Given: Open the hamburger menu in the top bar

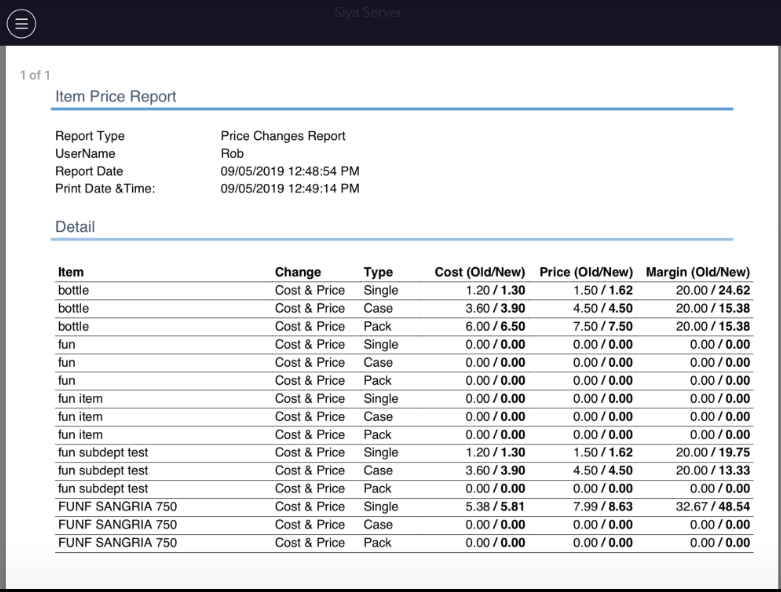Looking at the screenshot, I should coord(22,23).
